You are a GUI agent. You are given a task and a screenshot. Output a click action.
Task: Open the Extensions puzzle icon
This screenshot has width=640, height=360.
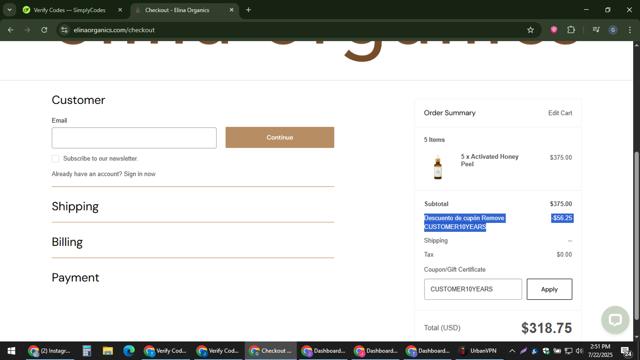[x=571, y=30]
